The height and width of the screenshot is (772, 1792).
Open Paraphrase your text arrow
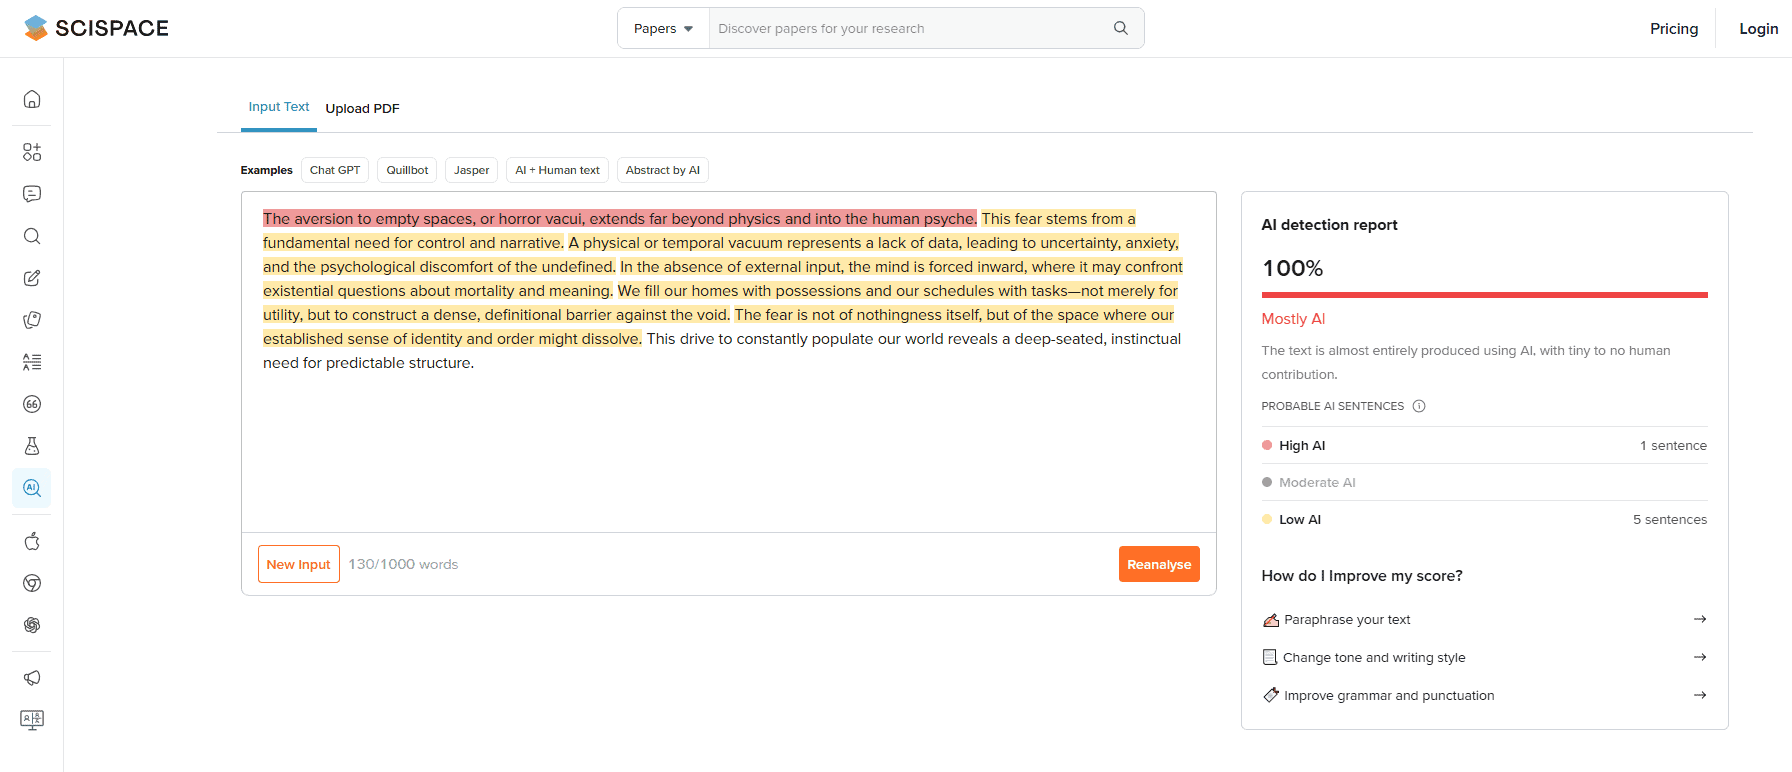1699,619
